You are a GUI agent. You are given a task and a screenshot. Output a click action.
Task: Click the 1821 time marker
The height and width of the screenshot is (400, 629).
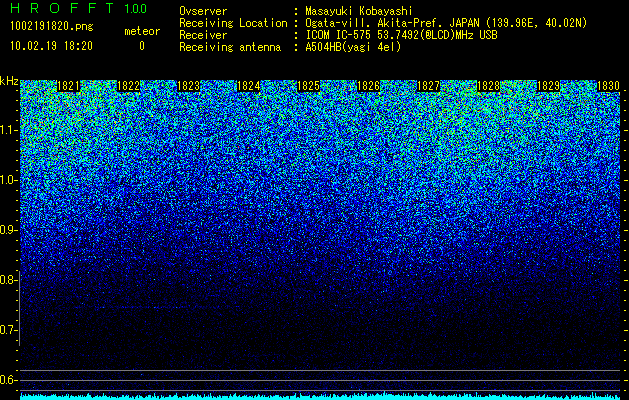pos(69,86)
